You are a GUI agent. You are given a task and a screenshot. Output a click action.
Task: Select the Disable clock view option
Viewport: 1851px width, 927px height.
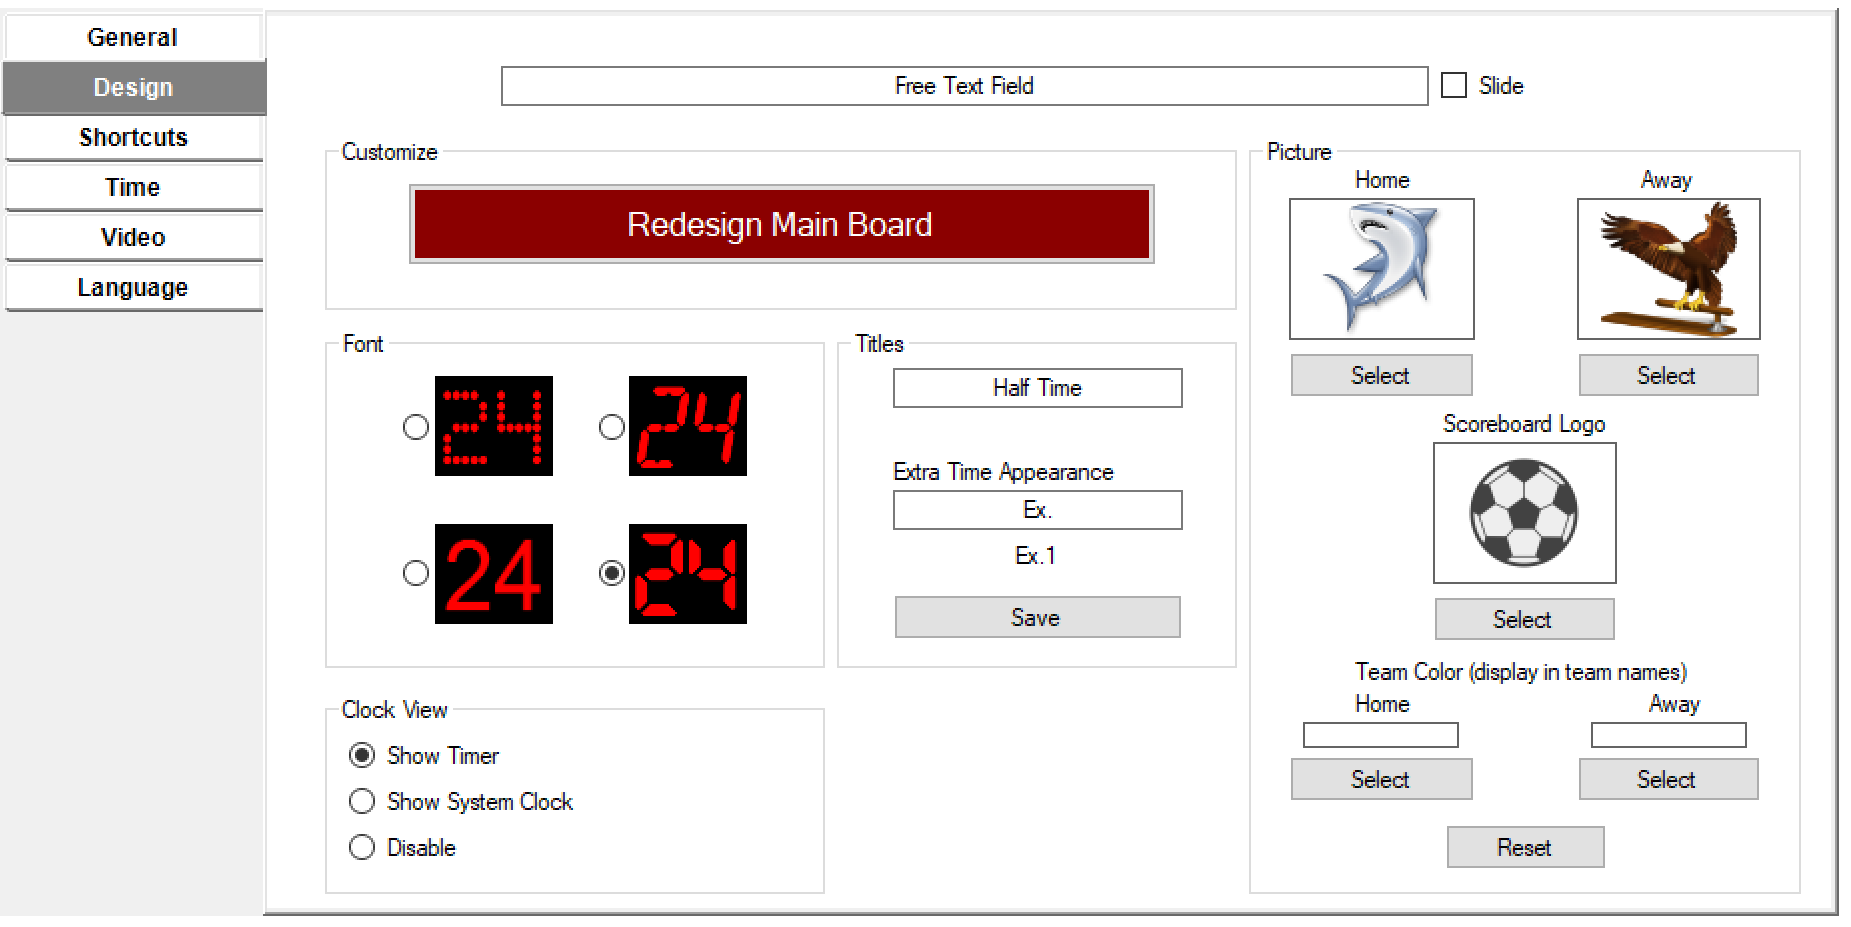pos(362,847)
